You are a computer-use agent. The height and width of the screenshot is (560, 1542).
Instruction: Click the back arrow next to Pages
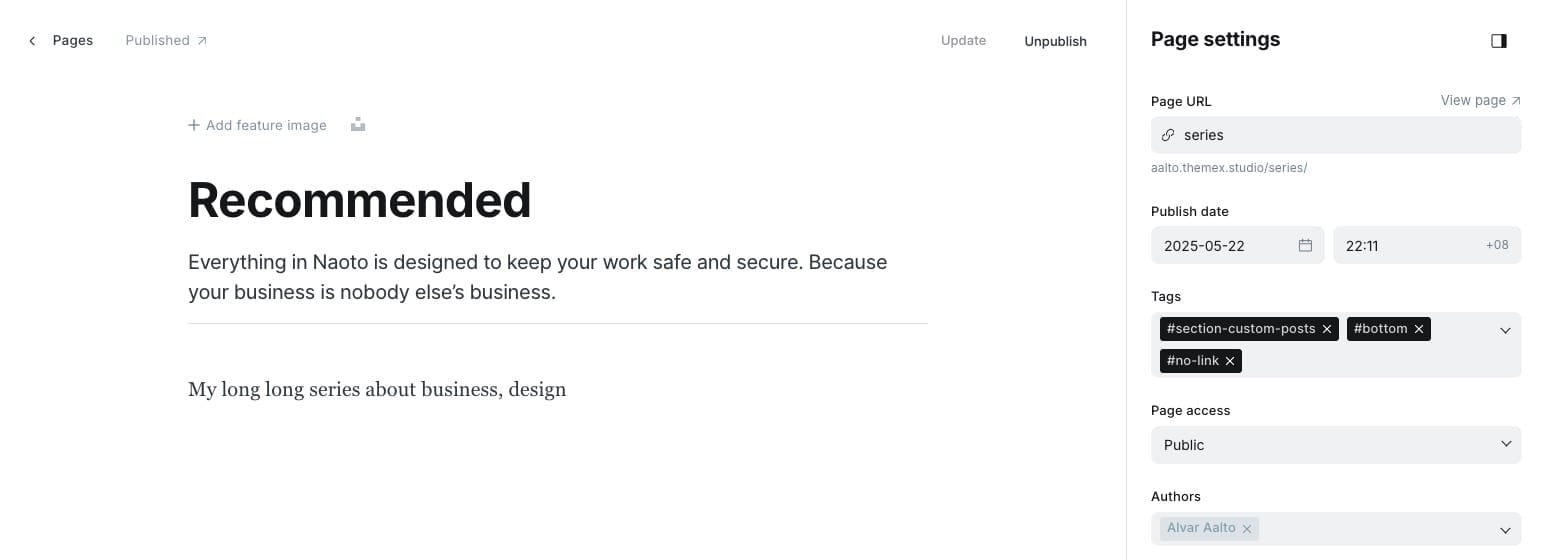(32, 41)
